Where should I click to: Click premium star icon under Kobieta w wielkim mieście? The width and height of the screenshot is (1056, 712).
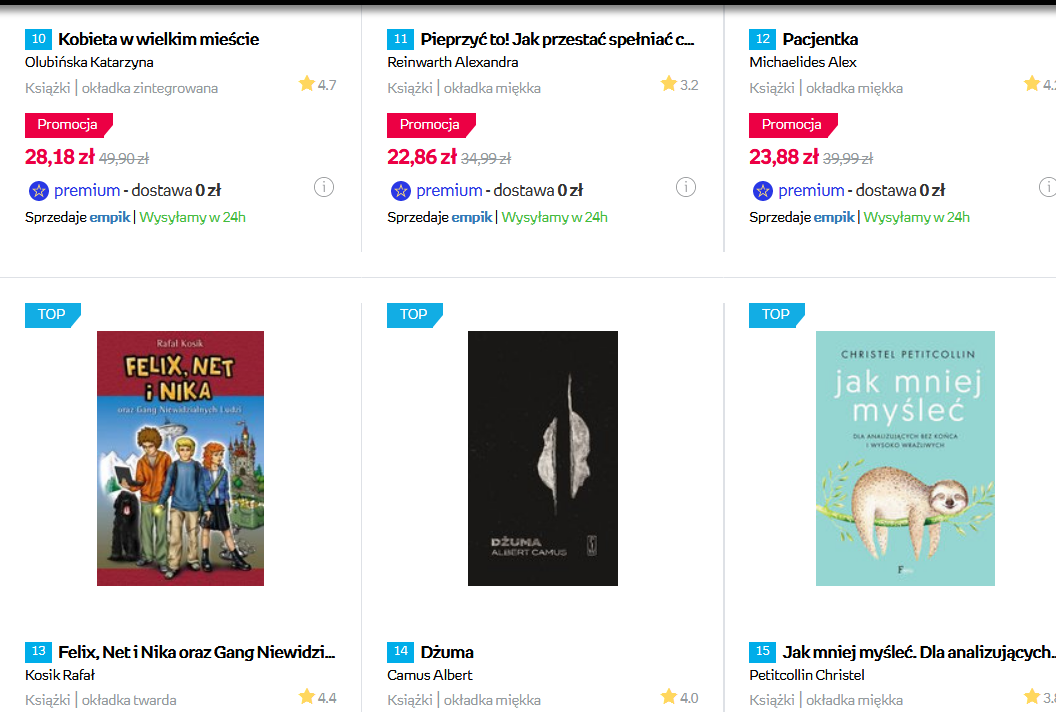(x=38, y=191)
